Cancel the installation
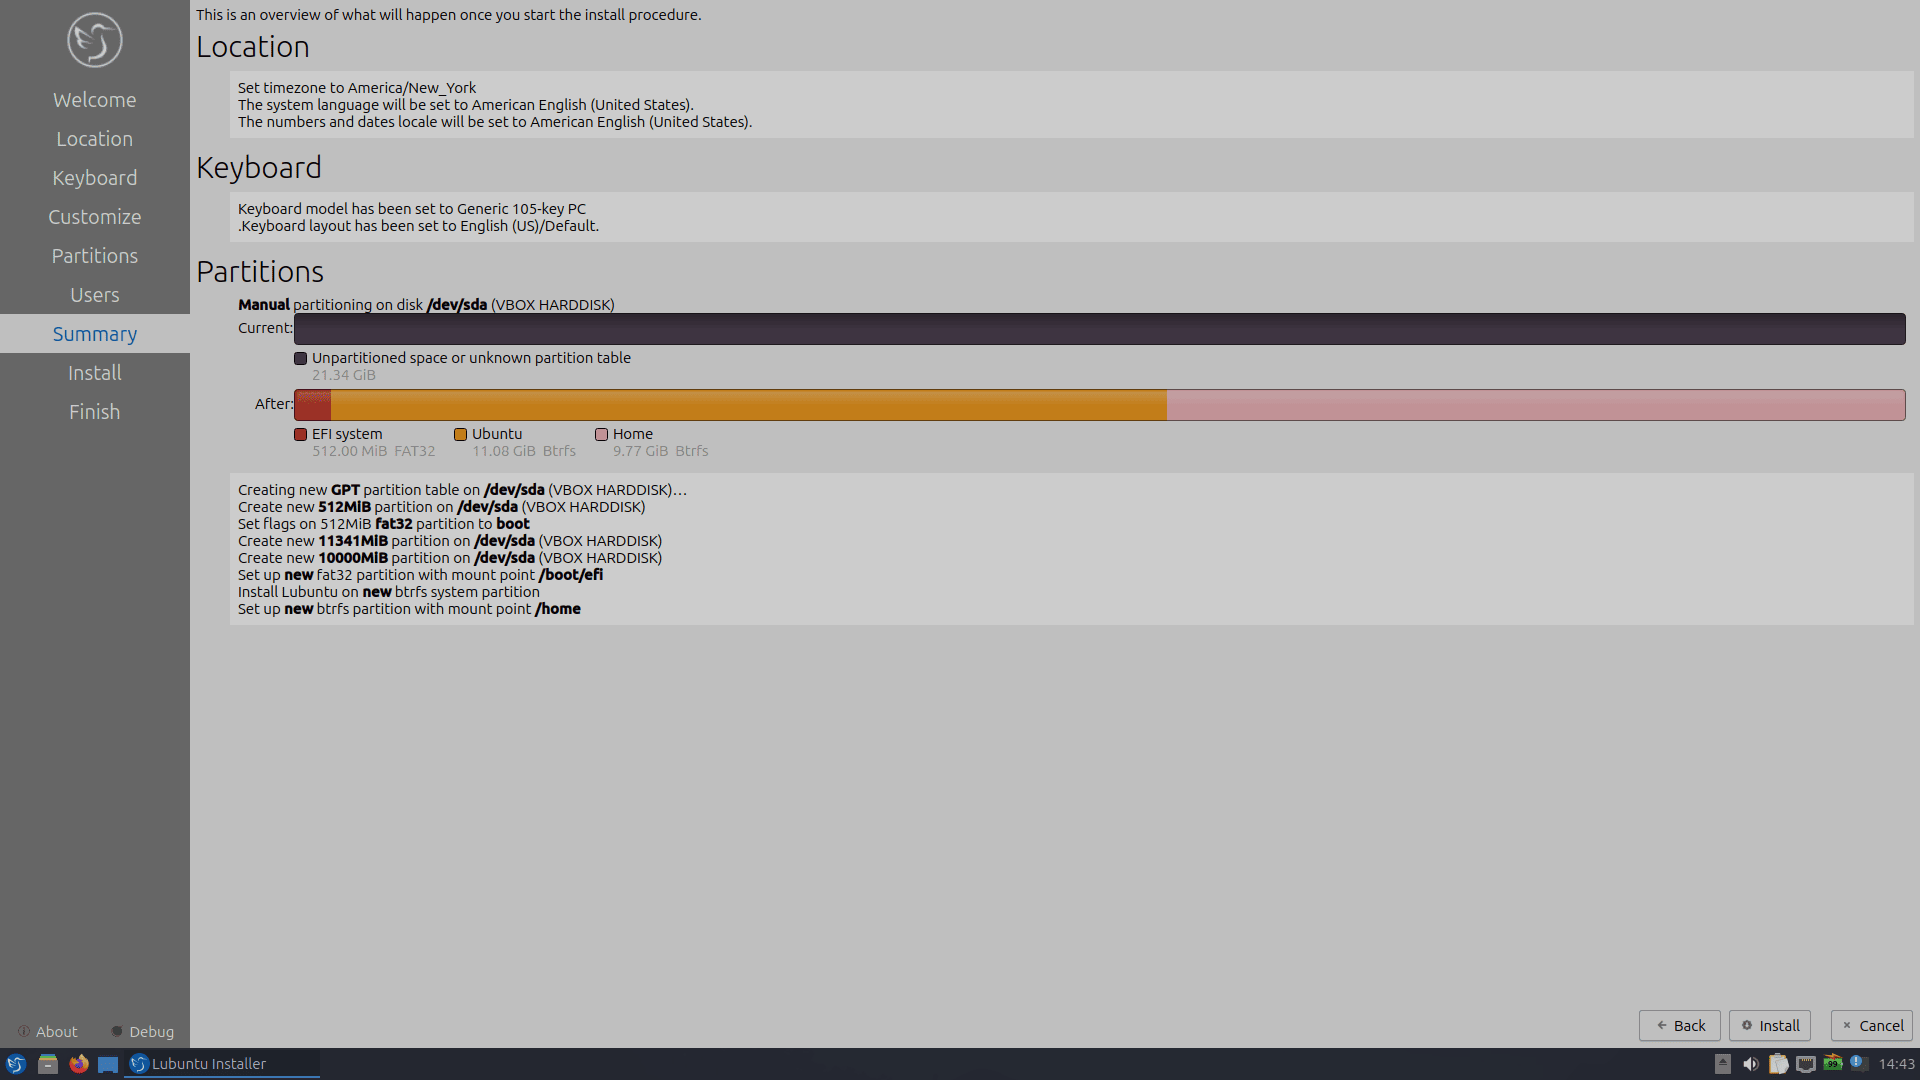 tap(1871, 1025)
